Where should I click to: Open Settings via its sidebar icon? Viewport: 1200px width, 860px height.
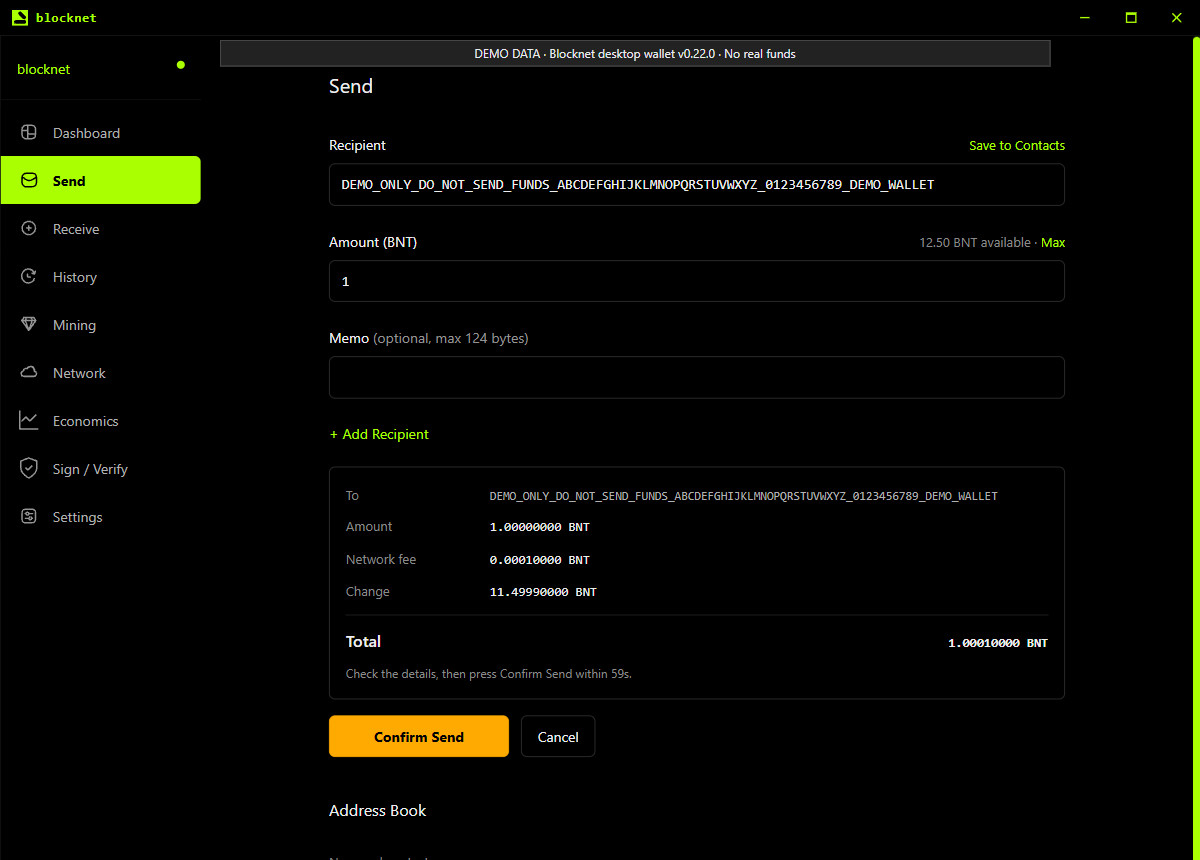(29, 517)
